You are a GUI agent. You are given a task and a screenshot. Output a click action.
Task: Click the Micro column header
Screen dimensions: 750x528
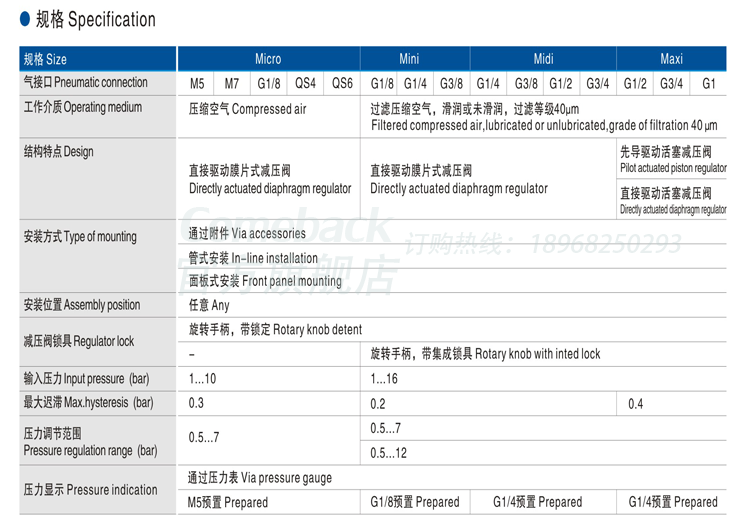[x=268, y=59]
